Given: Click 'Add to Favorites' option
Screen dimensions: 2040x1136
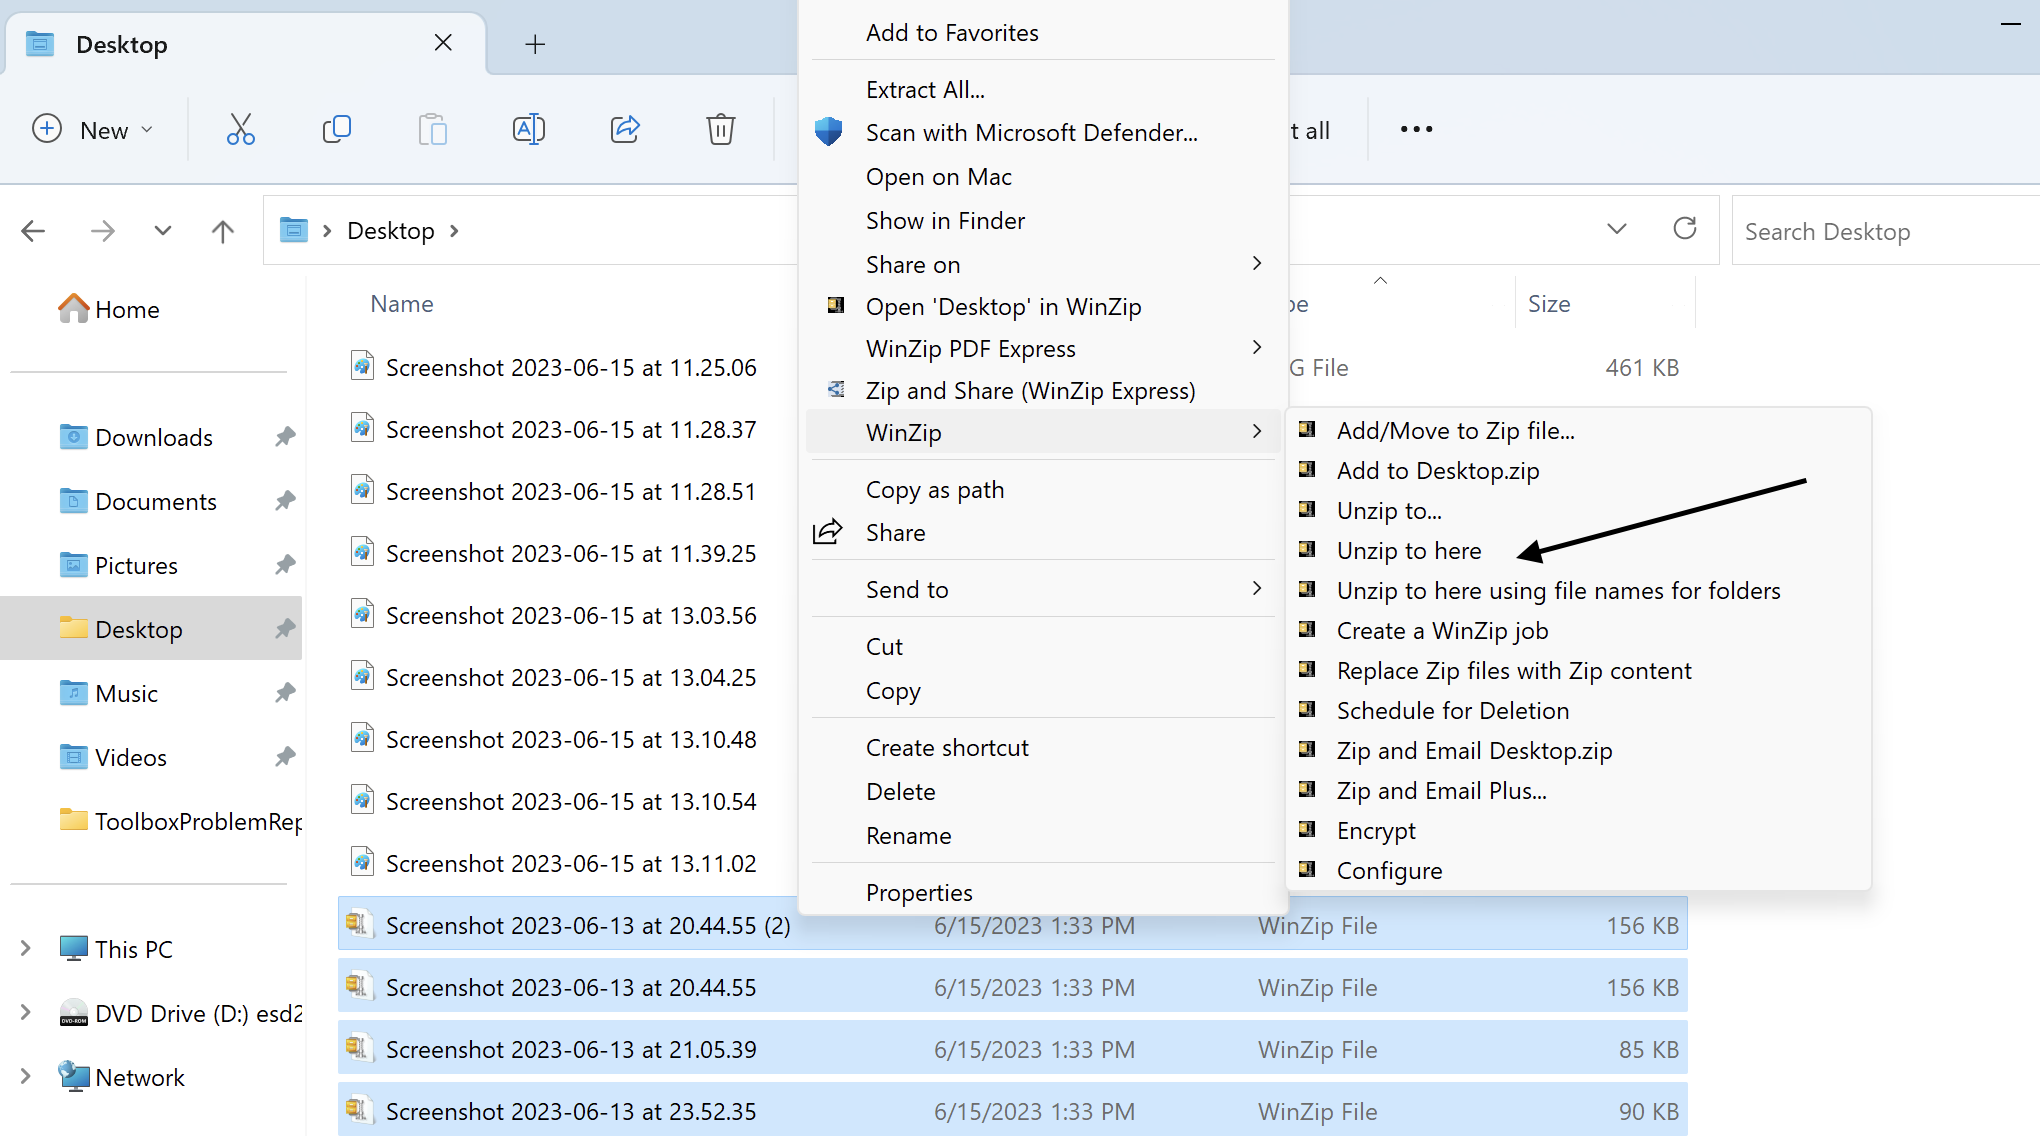Looking at the screenshot, I should tap(952, 31).
